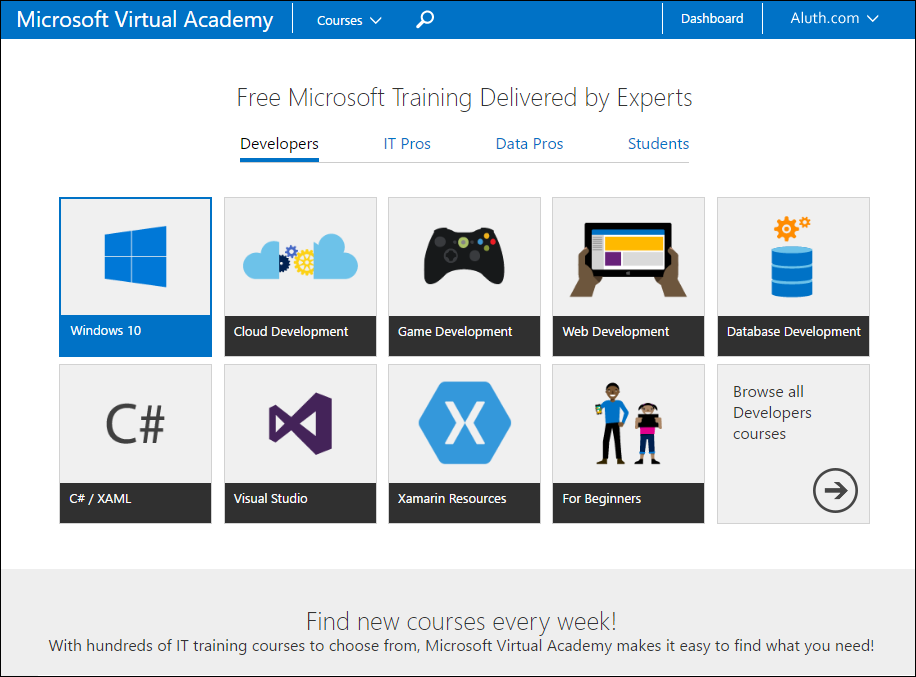Expand the Courses dropdown menu
This screenshot has height=677, width=916.
(347, 19)
